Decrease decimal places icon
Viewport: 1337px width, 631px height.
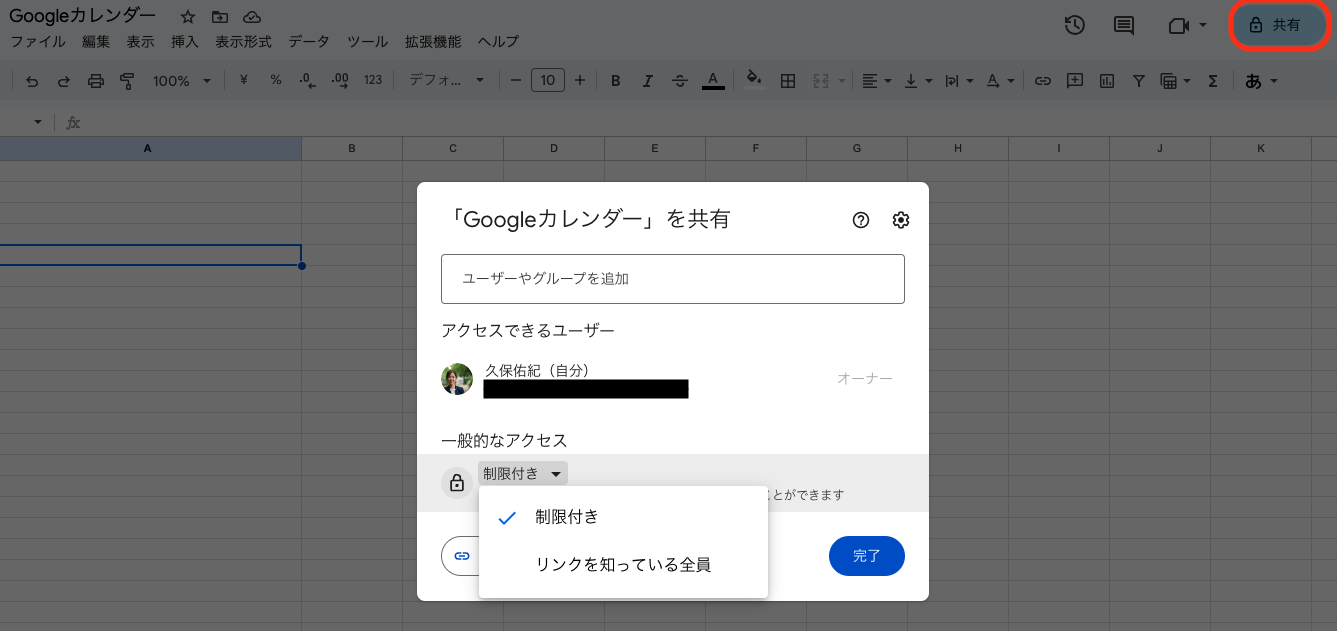(307, 80)
